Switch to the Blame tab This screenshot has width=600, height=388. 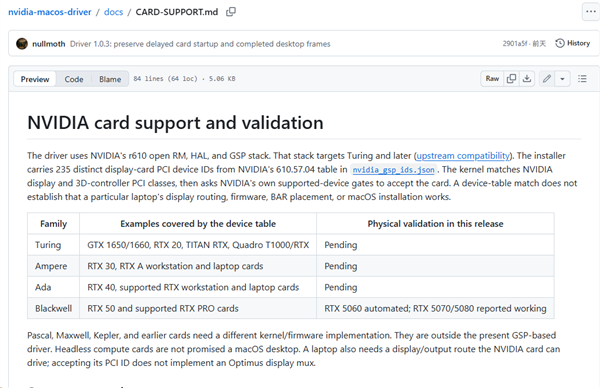point(110,79)
